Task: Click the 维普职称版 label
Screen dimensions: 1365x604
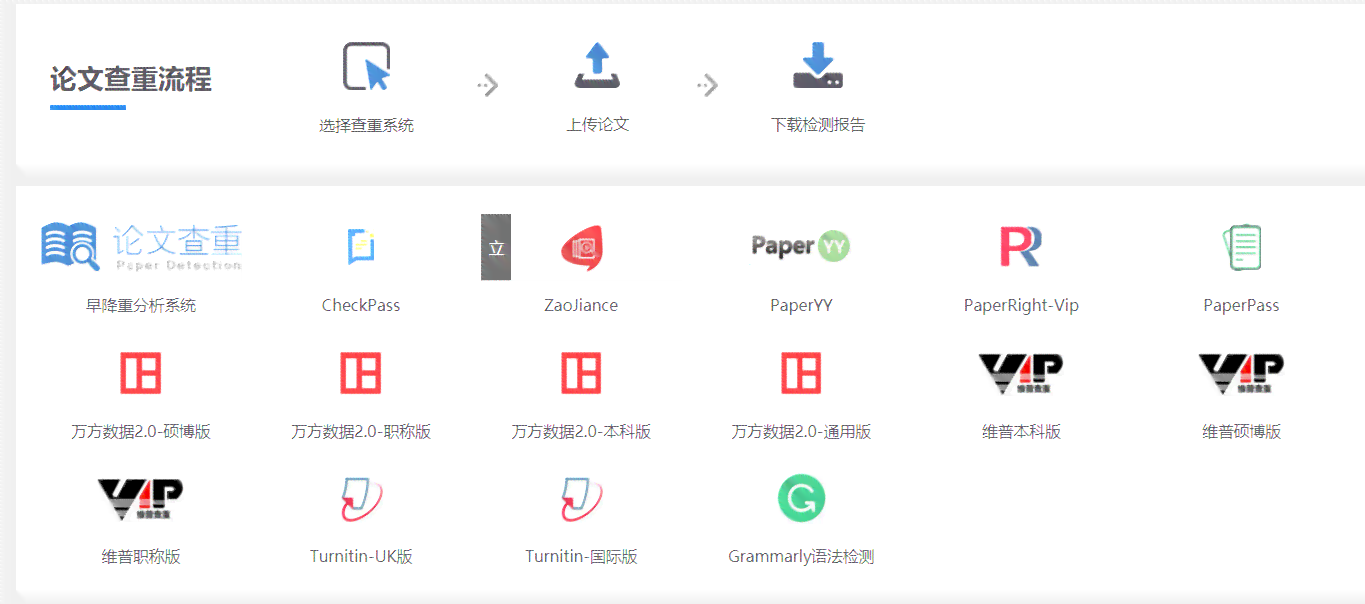Action: click(141, 557)
